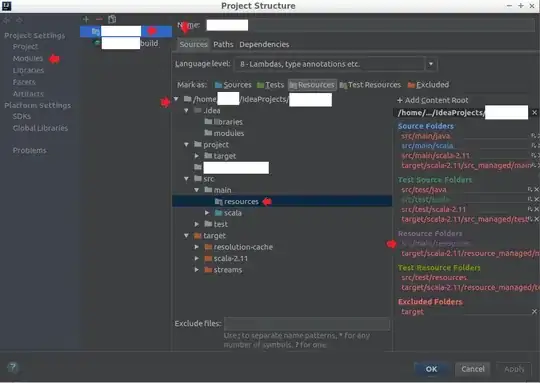Collapse the project folder node
Screen dimensions: 540x383
186,145
